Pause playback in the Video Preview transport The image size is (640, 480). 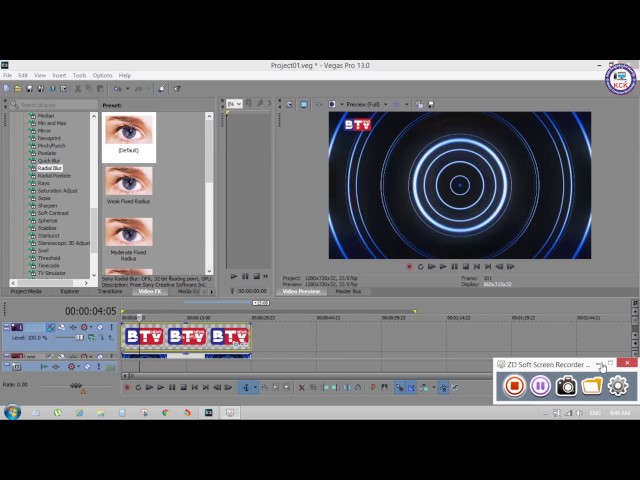(454, 267)
